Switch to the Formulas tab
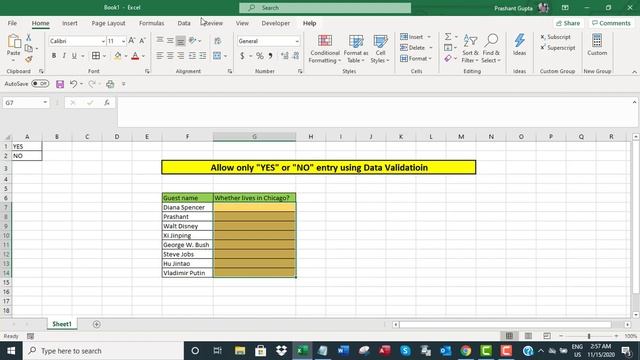 click(x=151, y=23)
